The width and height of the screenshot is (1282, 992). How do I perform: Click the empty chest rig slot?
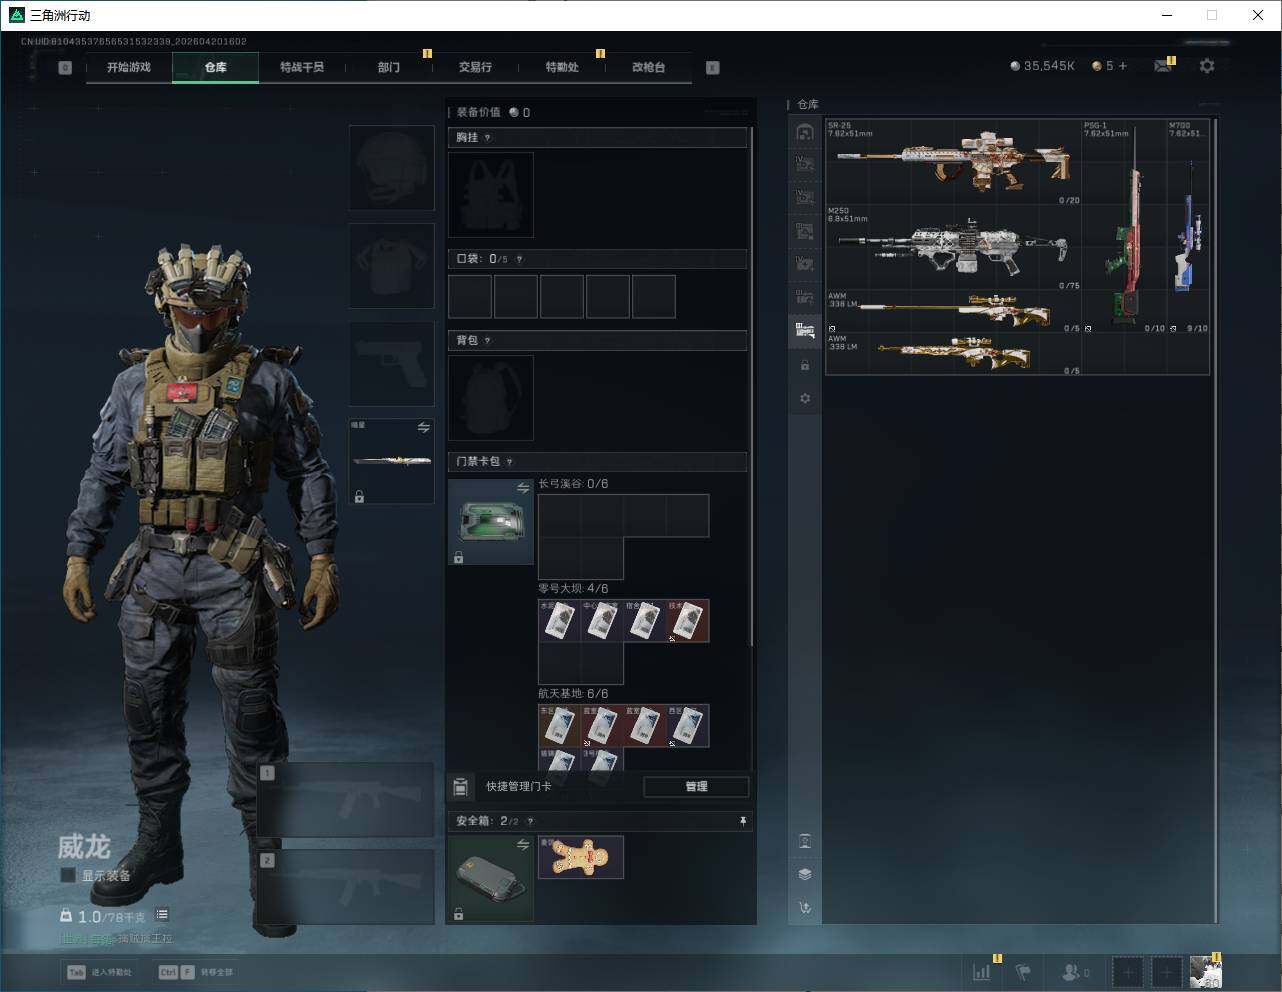tap(491, 195)
